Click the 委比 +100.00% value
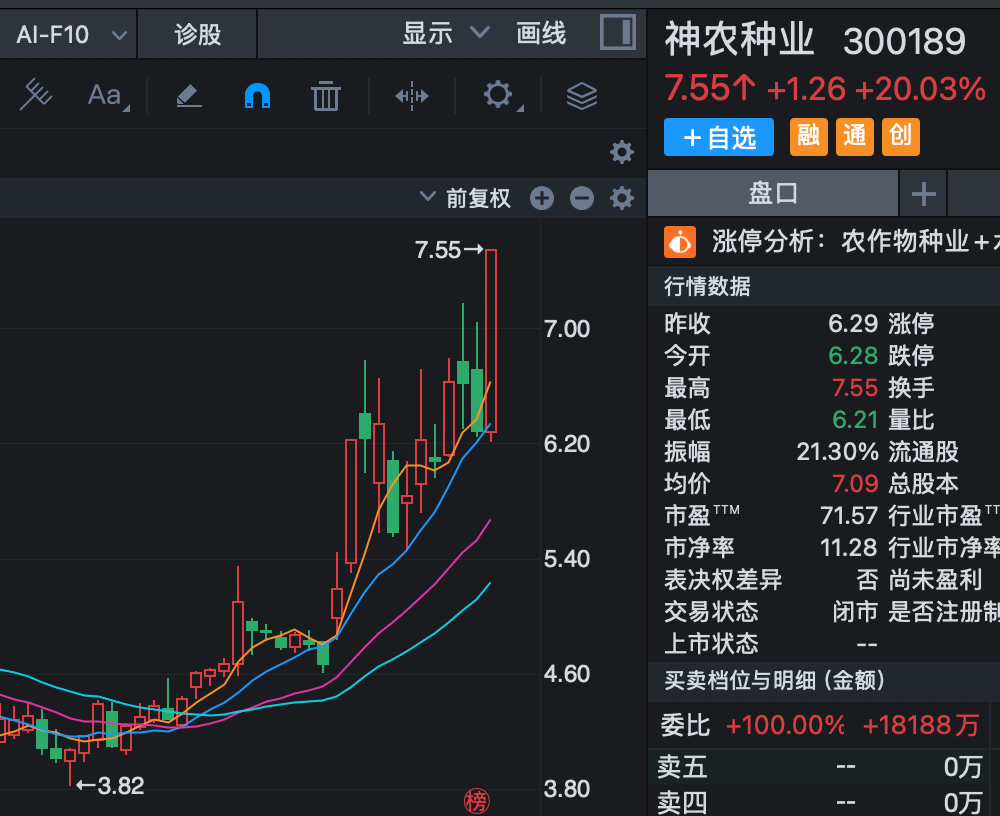The width and height of the screenshot is (1000, 816). [x=784, y=725]
